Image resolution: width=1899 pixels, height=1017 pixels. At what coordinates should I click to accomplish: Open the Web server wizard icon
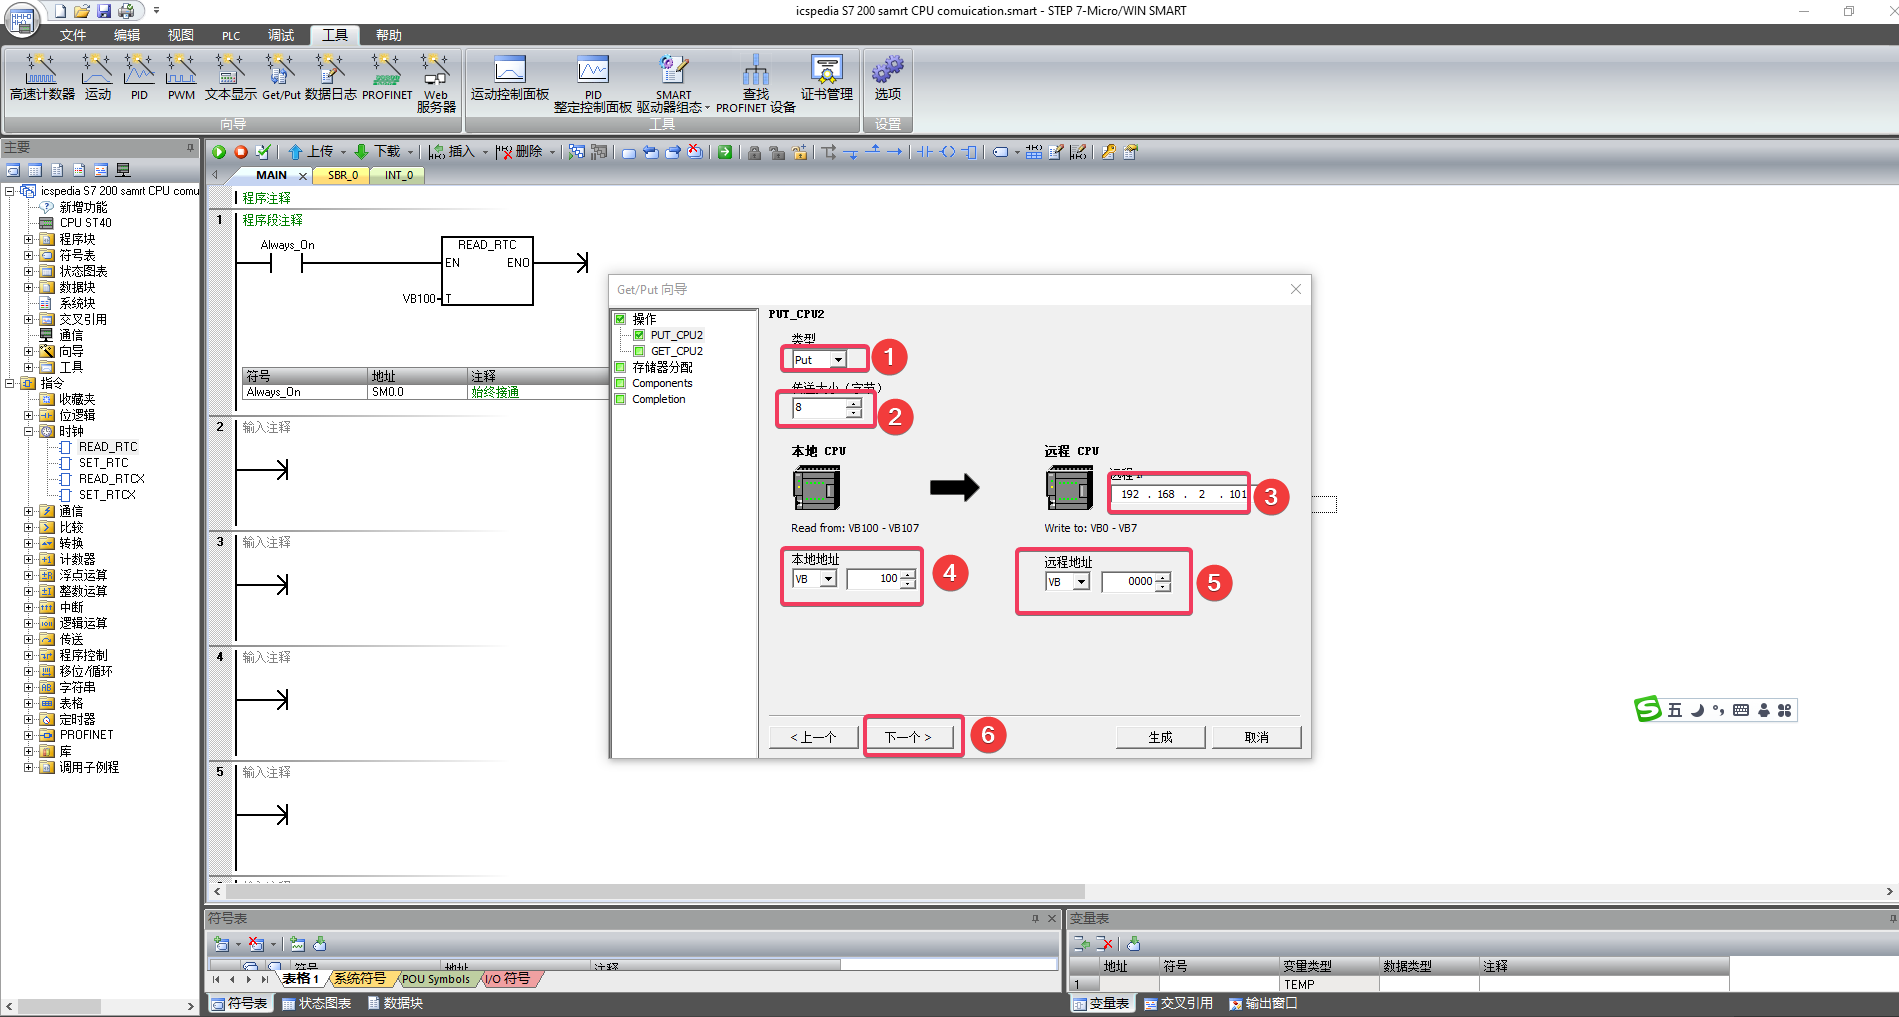[436, 82]
